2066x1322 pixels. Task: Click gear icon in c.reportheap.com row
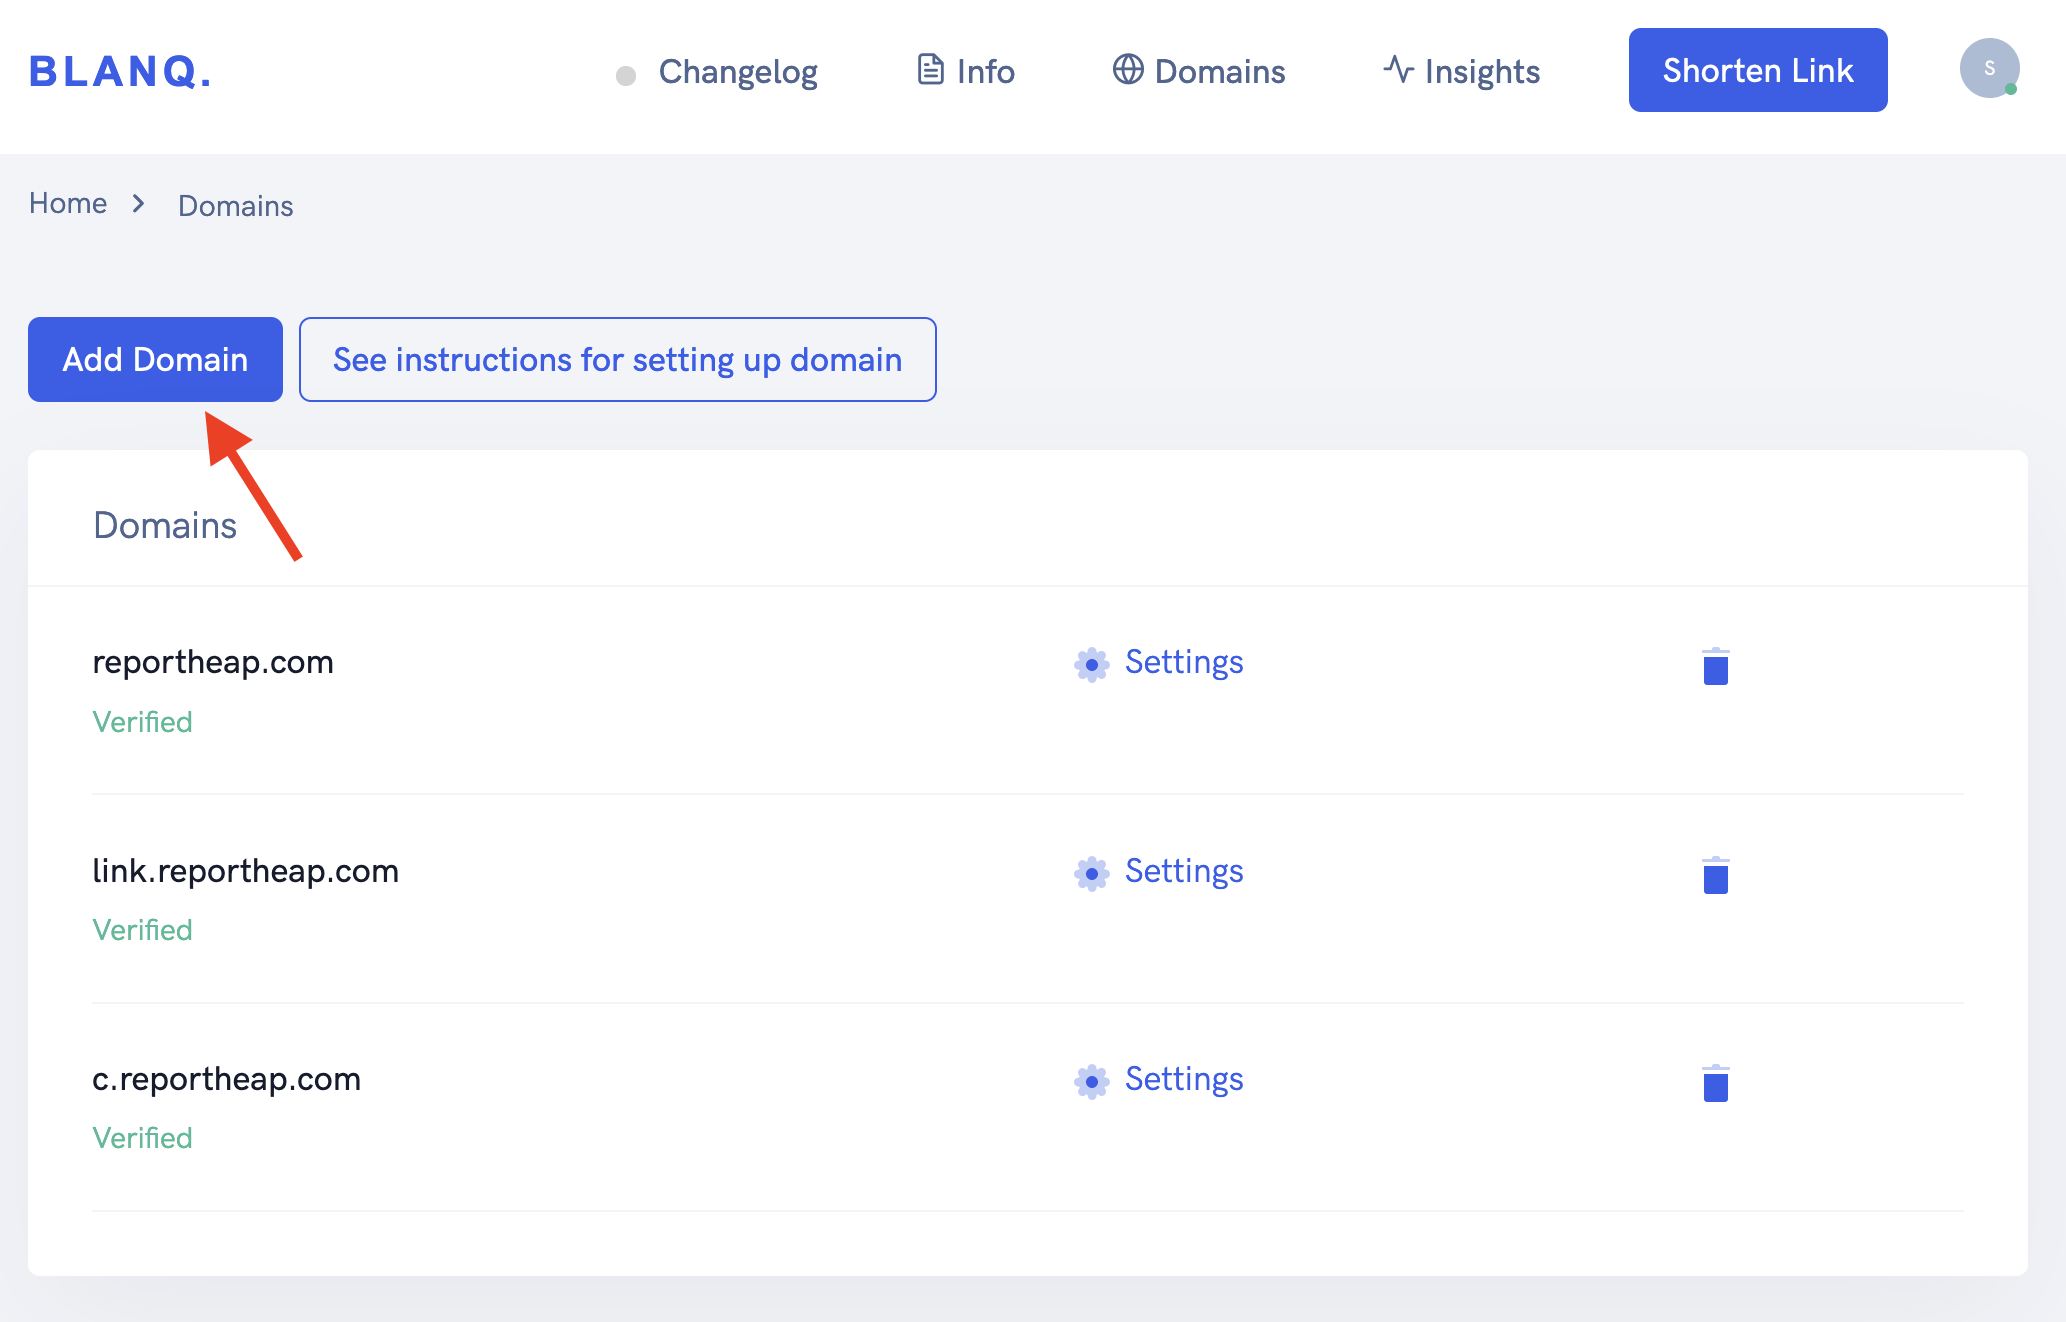(x=1091, y=1081)
